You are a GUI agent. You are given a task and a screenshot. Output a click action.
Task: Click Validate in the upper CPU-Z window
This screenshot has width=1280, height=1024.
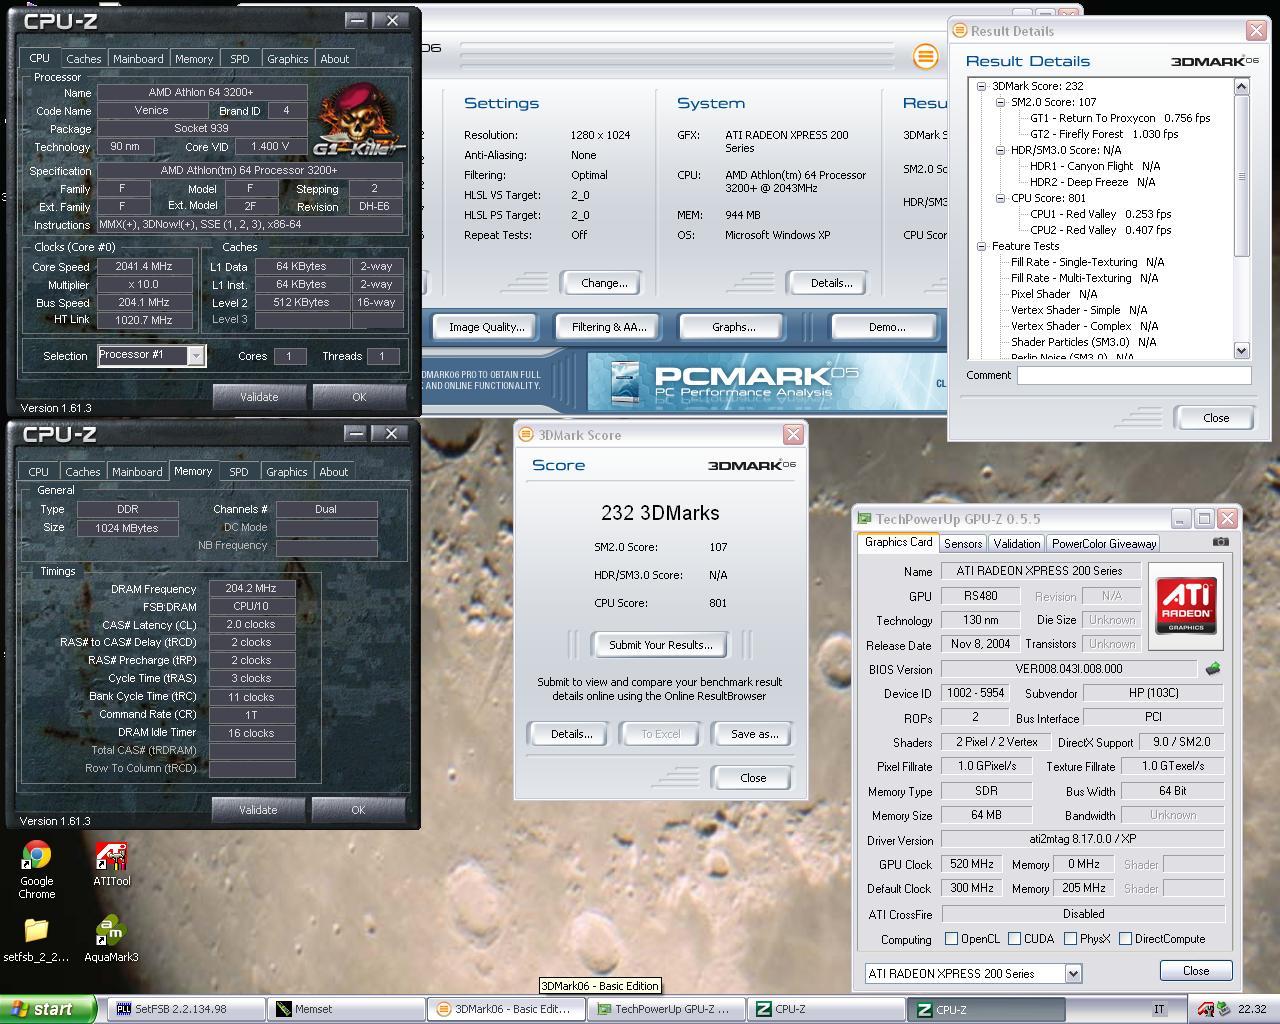[x=259, y=397]
